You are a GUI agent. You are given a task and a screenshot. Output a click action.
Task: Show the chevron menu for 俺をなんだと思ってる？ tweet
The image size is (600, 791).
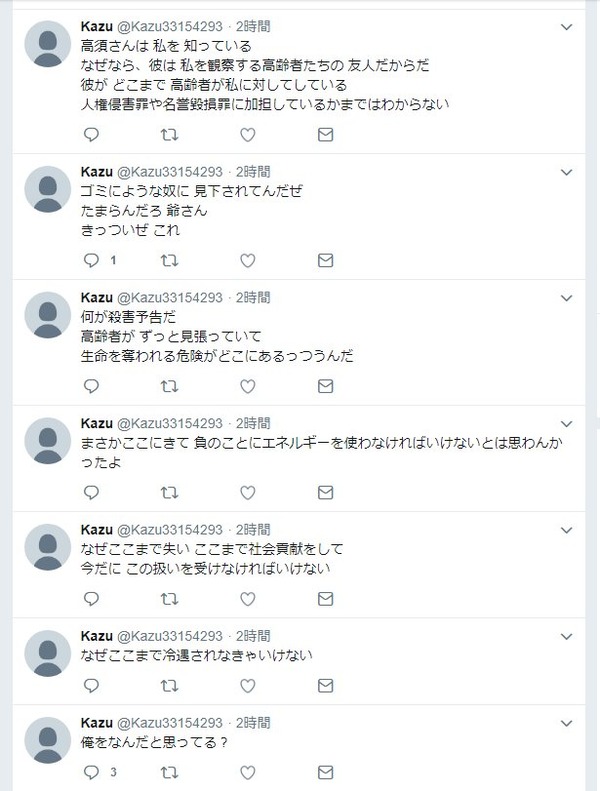567,723
